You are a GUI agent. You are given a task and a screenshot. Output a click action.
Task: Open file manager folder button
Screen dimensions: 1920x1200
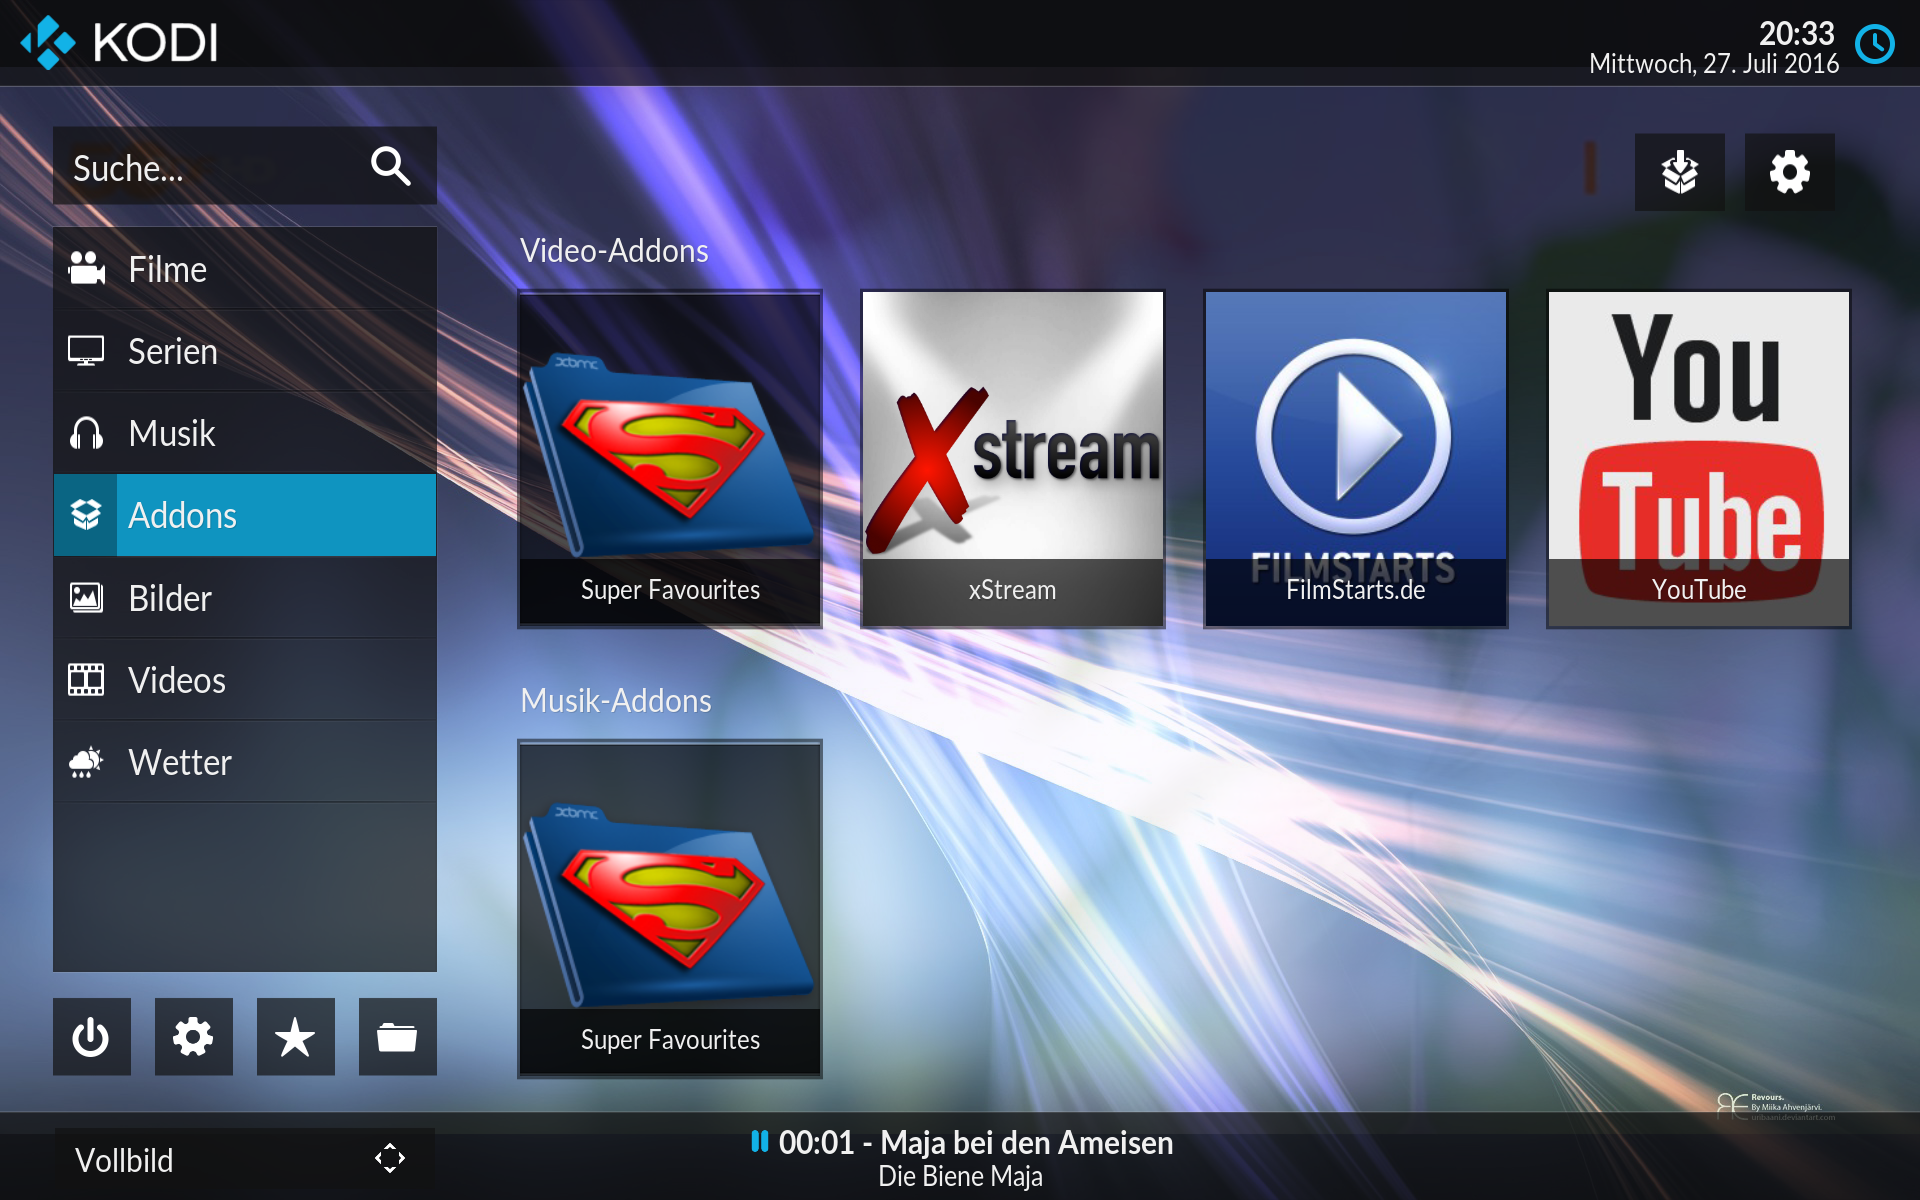[x=397, y=1037]
